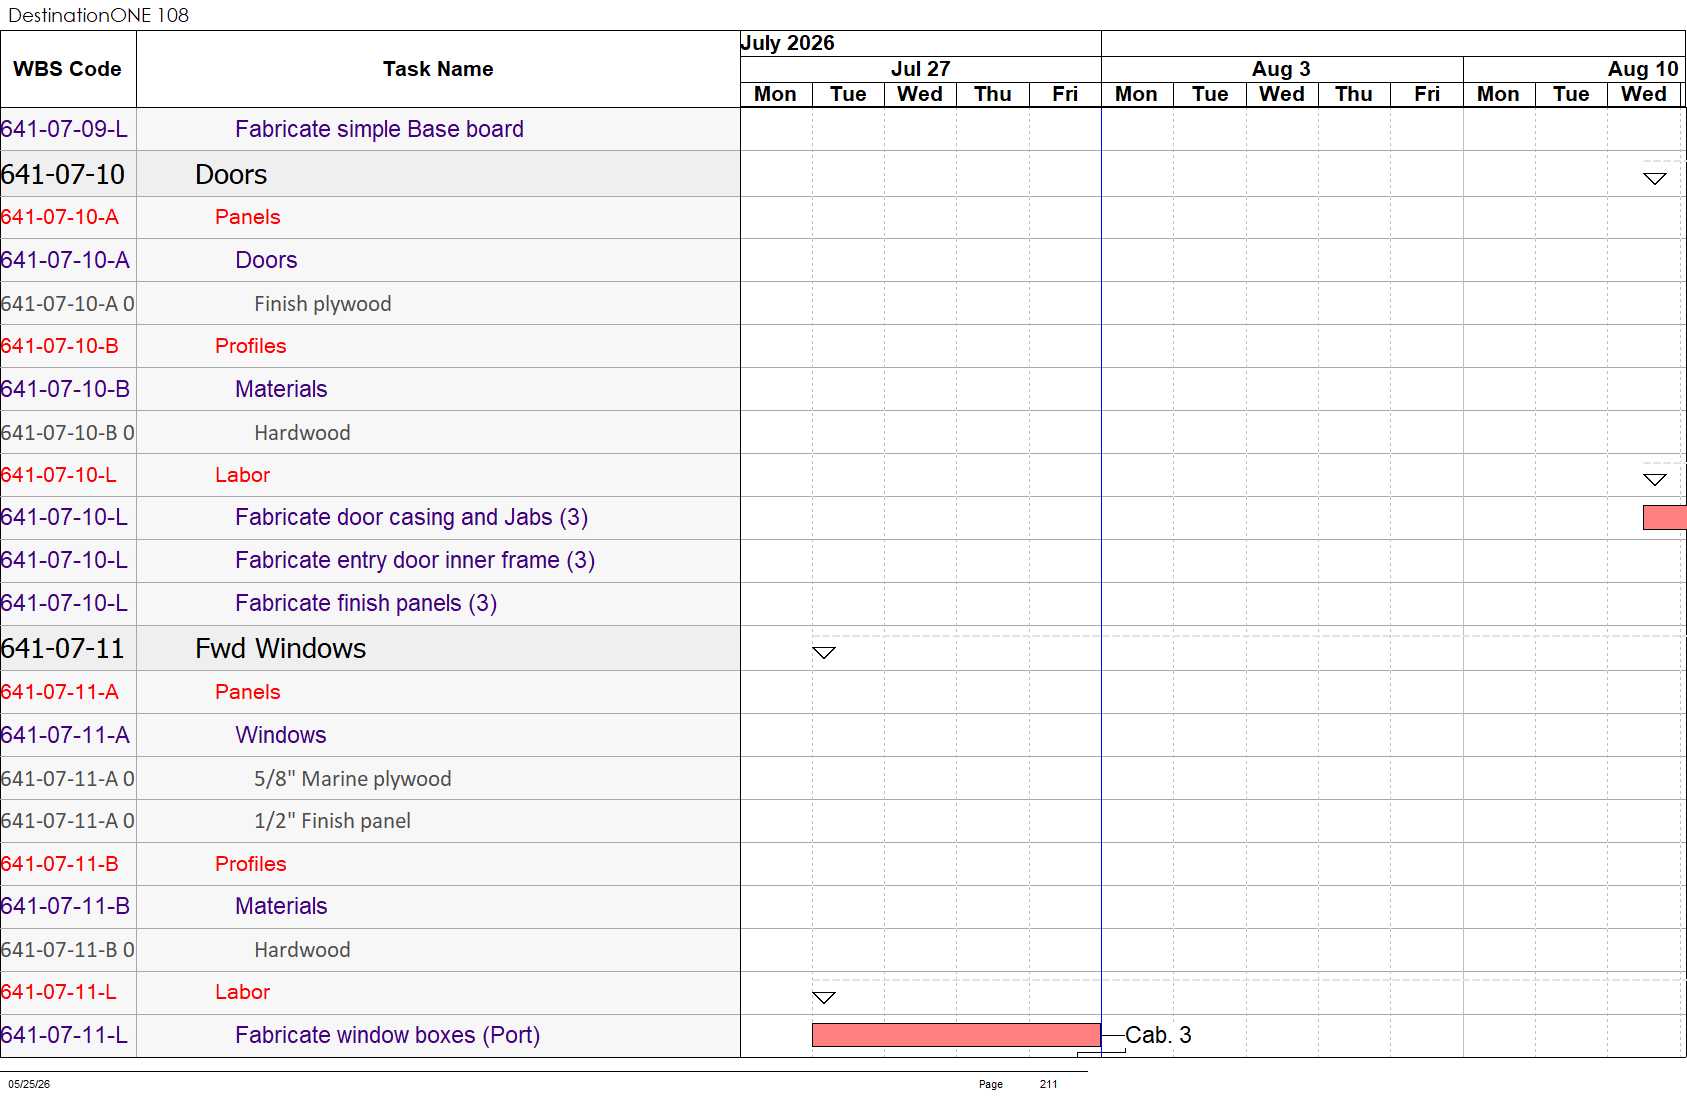Click WBS code 641-07-10

(x=63, y=174)
